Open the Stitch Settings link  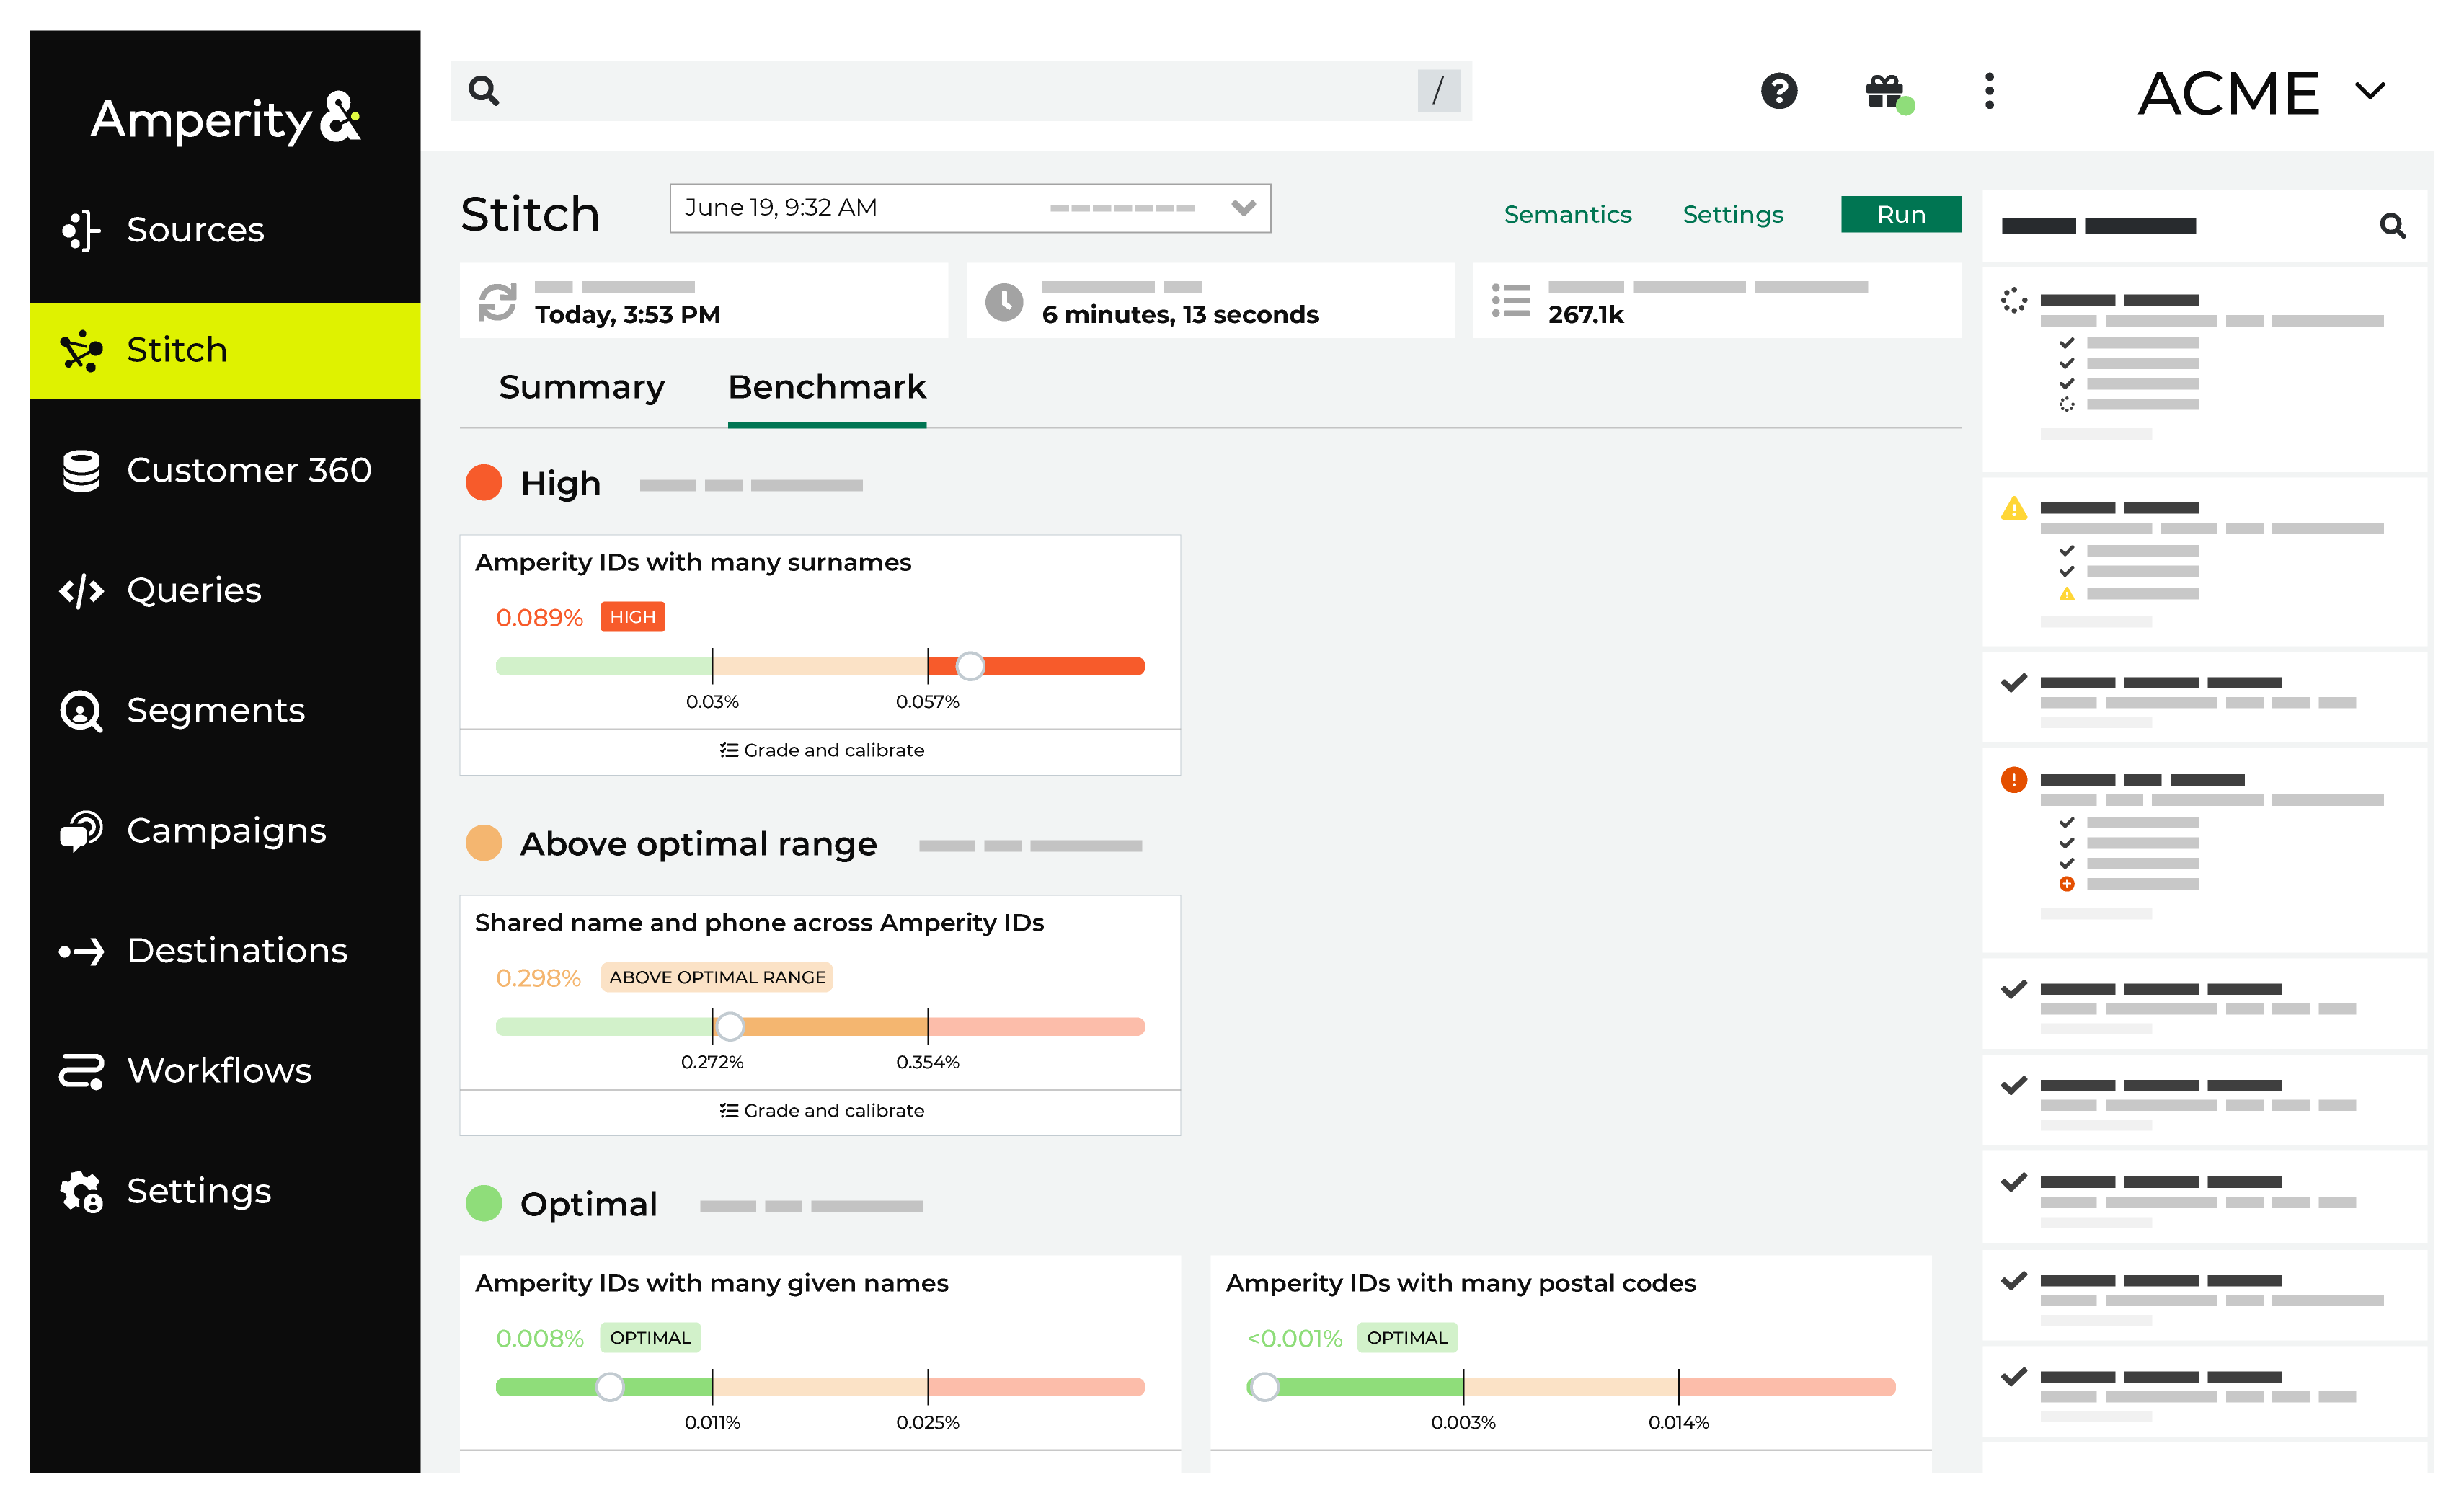(1732, 214)
